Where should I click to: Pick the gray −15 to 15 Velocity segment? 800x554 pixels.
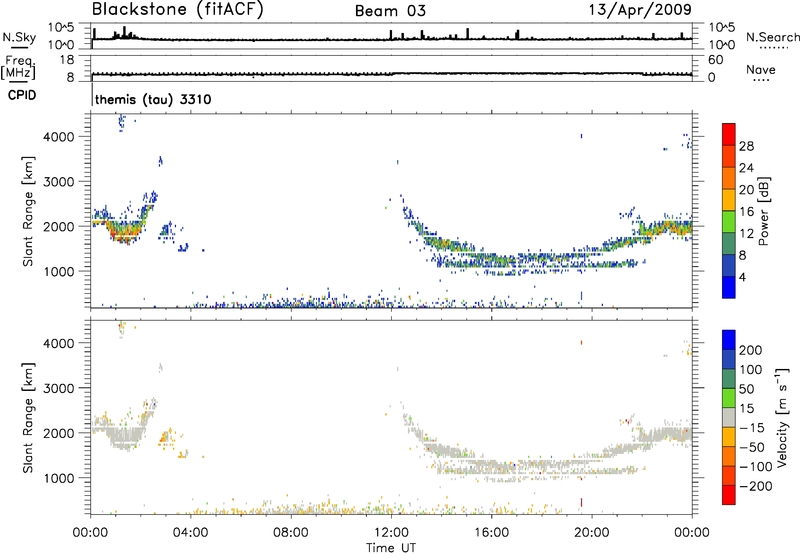coord(729,417)
